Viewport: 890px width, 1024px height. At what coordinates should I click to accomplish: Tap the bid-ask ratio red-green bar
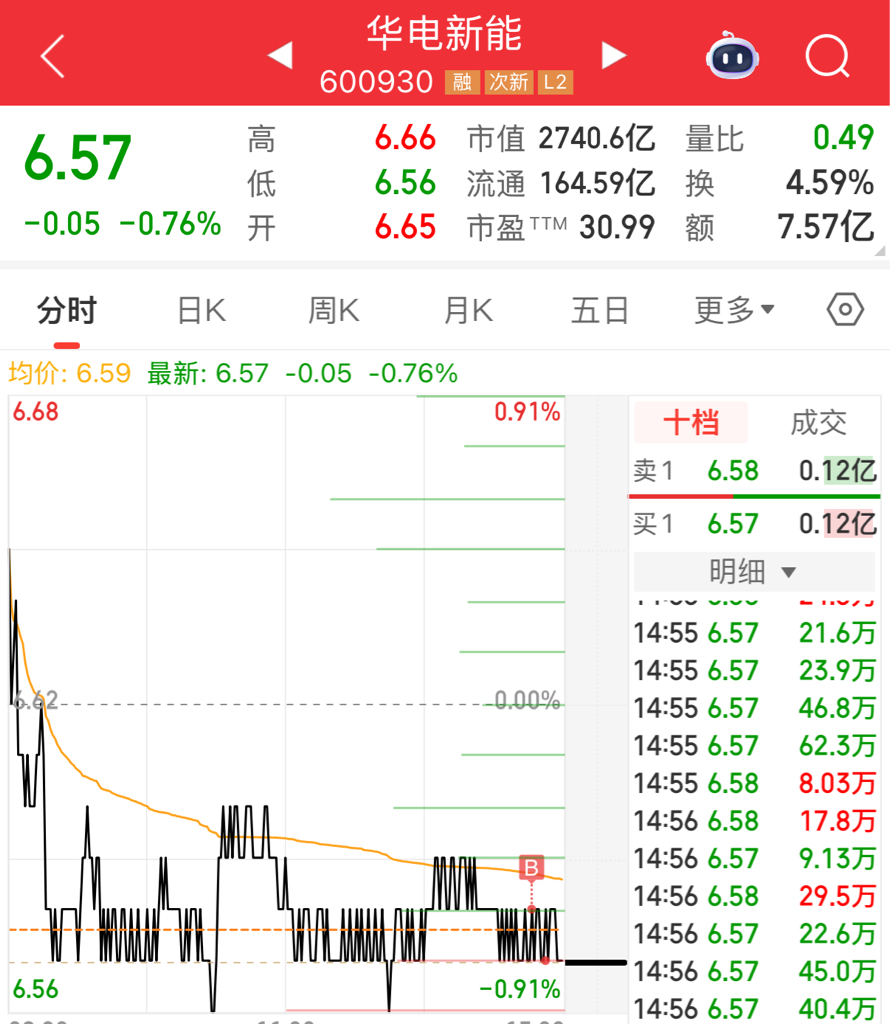[754, 497]
